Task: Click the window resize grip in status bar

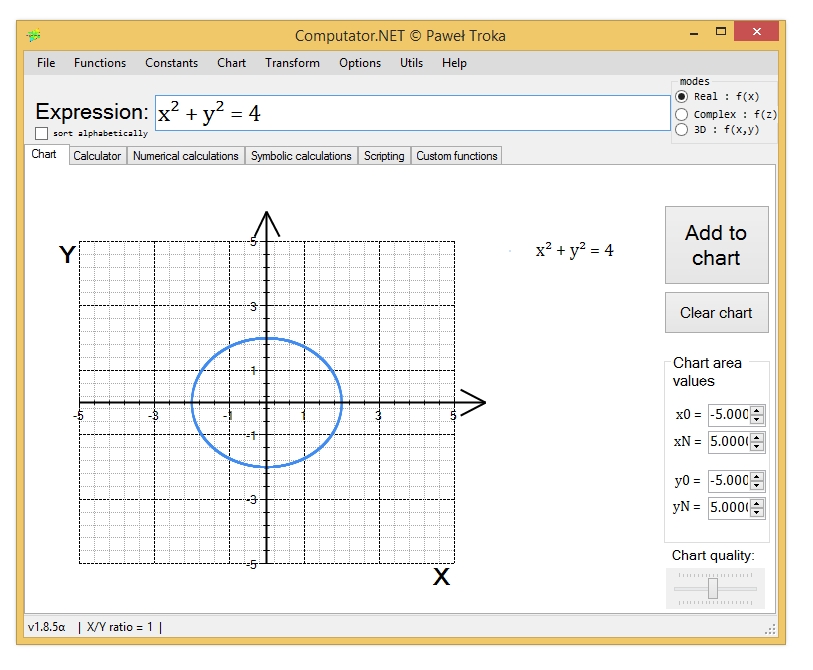Action: tap(770, 629)
